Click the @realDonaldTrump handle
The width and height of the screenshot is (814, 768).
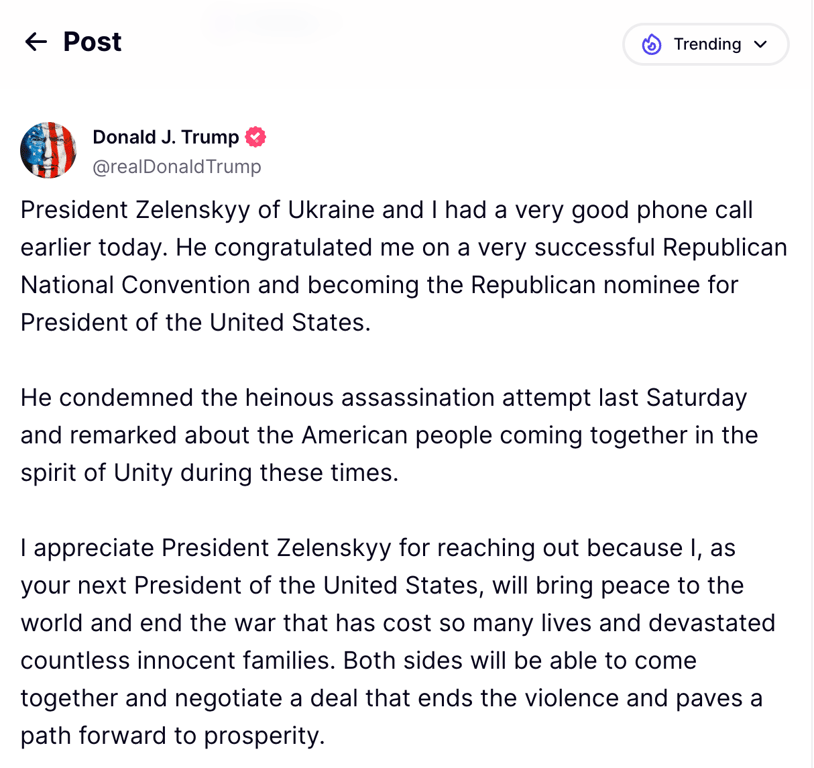(177, 166)
